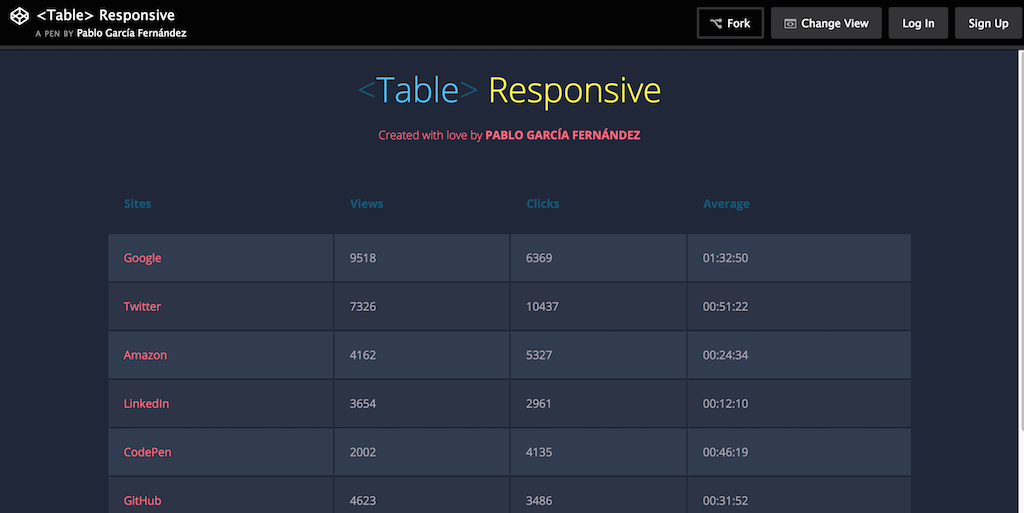Open the LinkedIn site link
Screen dimensions: 1024x513
click(x=146, y=404)
